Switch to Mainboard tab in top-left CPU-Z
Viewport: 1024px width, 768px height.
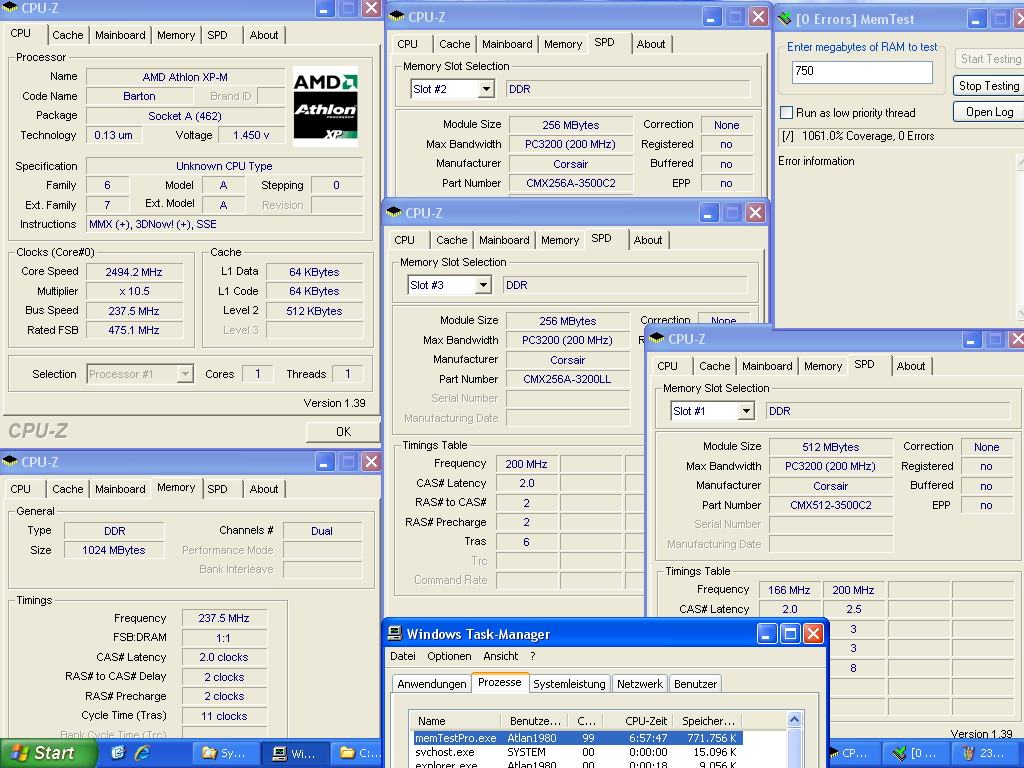120,35
